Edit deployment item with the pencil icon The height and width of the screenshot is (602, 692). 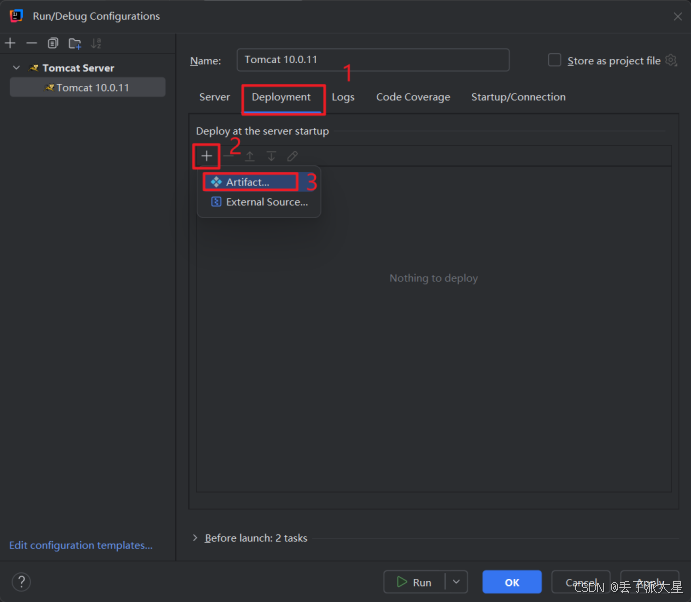292,156
